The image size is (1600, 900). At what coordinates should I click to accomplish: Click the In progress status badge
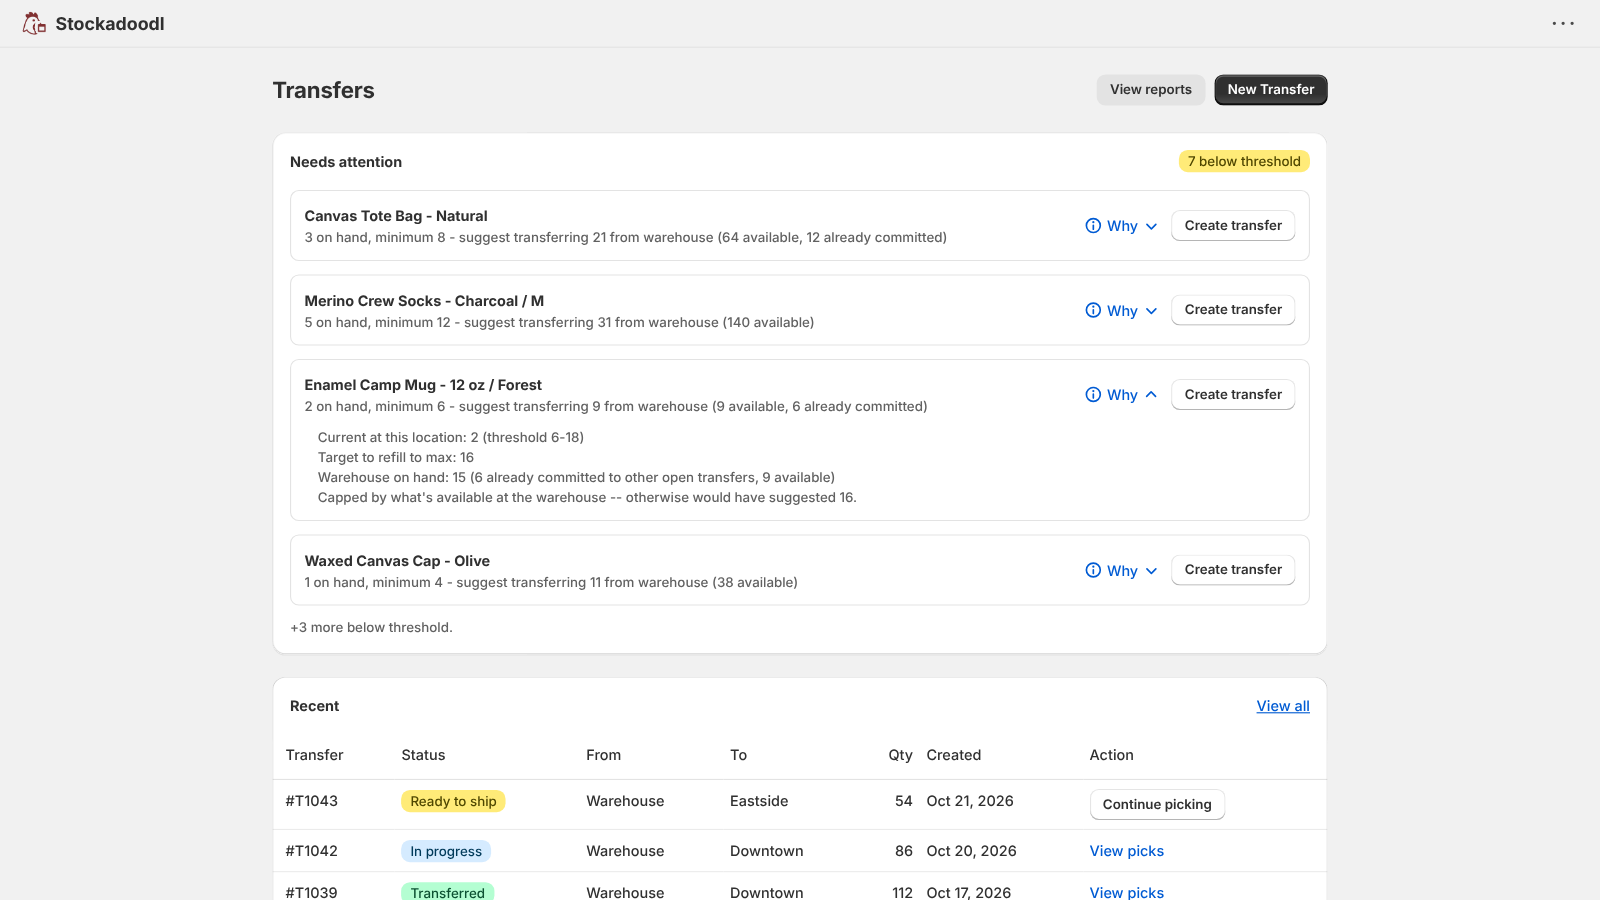pos(446,851)
